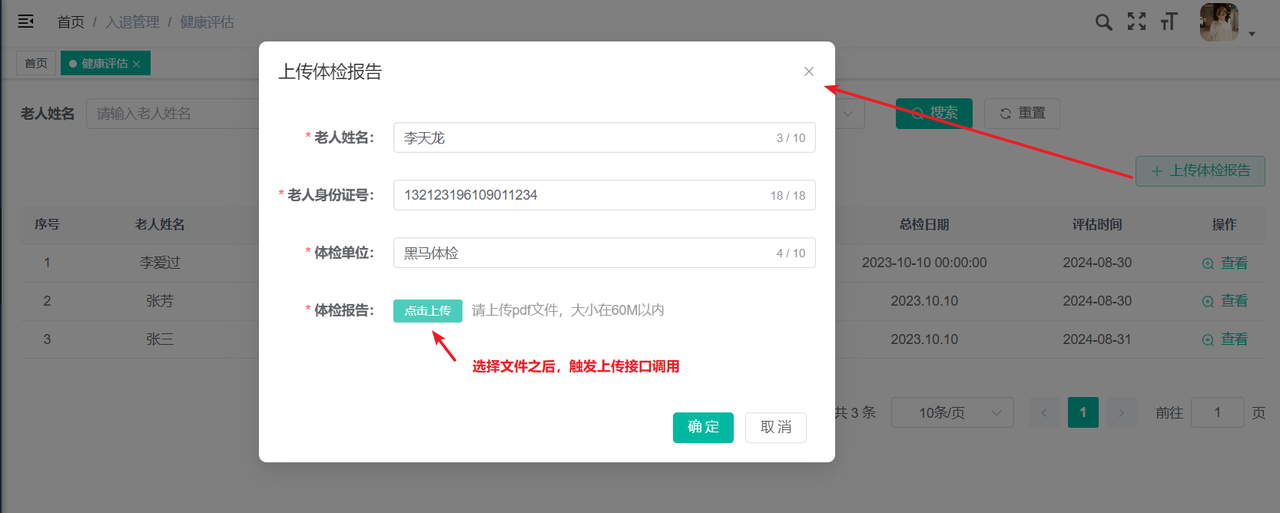Click the 老人姓名 field containing 李天龙
Screen dimensions: 1280x513
pos(604,137)
